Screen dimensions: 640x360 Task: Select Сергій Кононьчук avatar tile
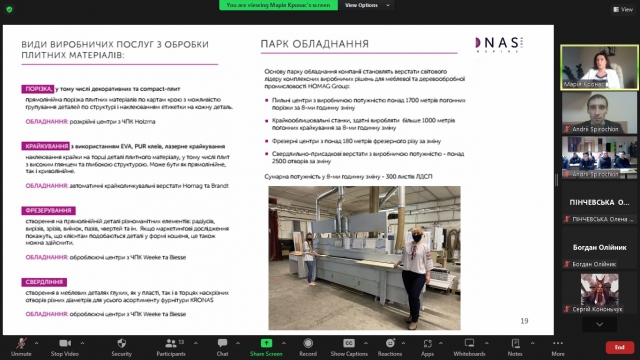point(599,292)
